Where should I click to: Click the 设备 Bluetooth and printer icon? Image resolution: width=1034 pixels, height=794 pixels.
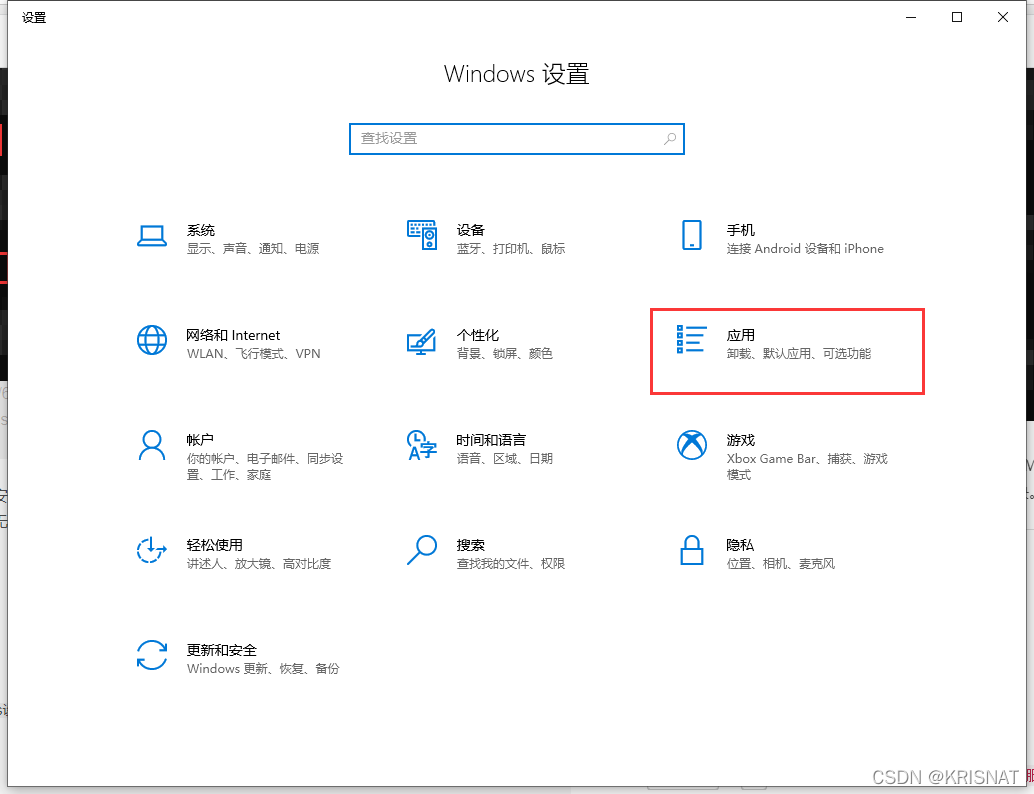pos(422,235)
